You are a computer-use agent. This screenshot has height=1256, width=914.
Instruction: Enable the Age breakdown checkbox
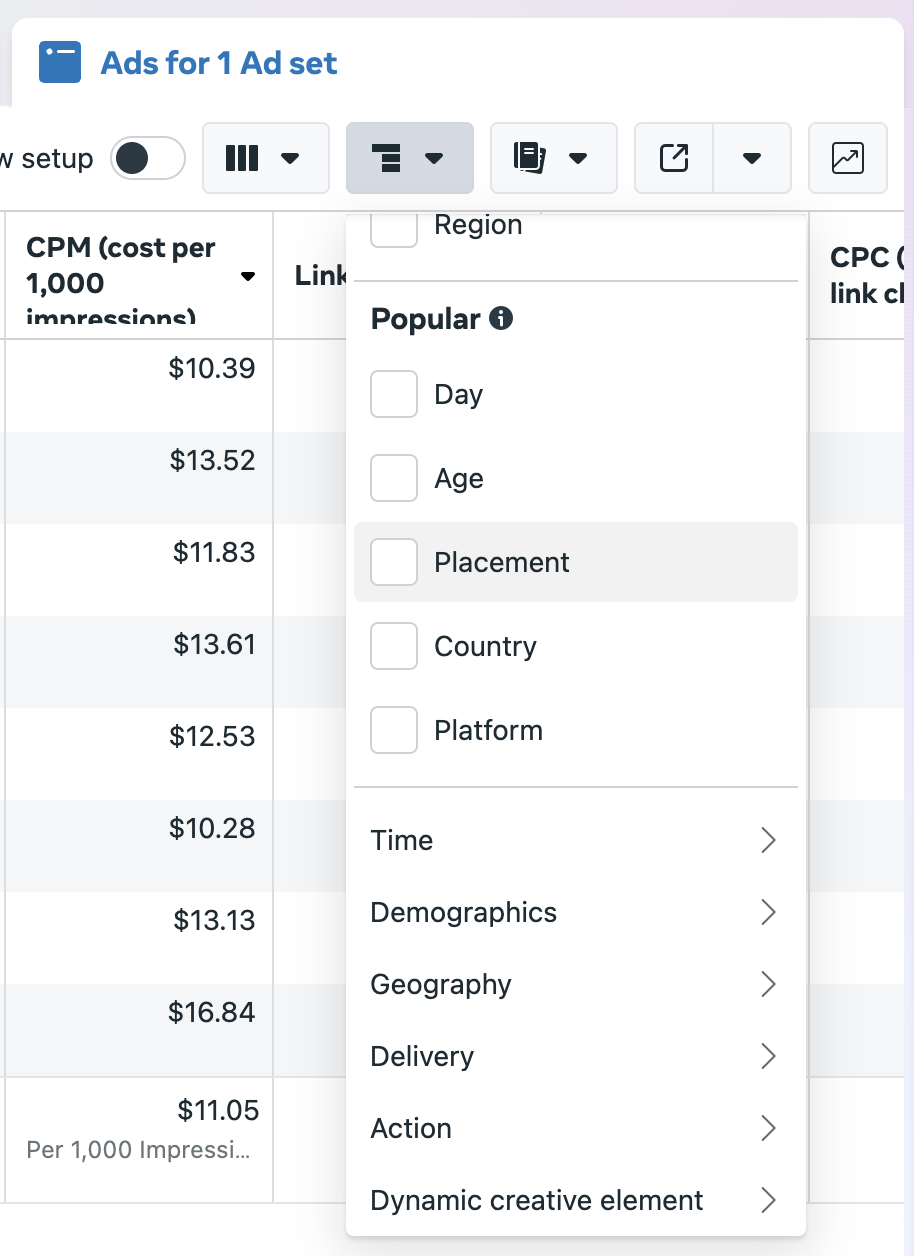(x=394, y=478)
